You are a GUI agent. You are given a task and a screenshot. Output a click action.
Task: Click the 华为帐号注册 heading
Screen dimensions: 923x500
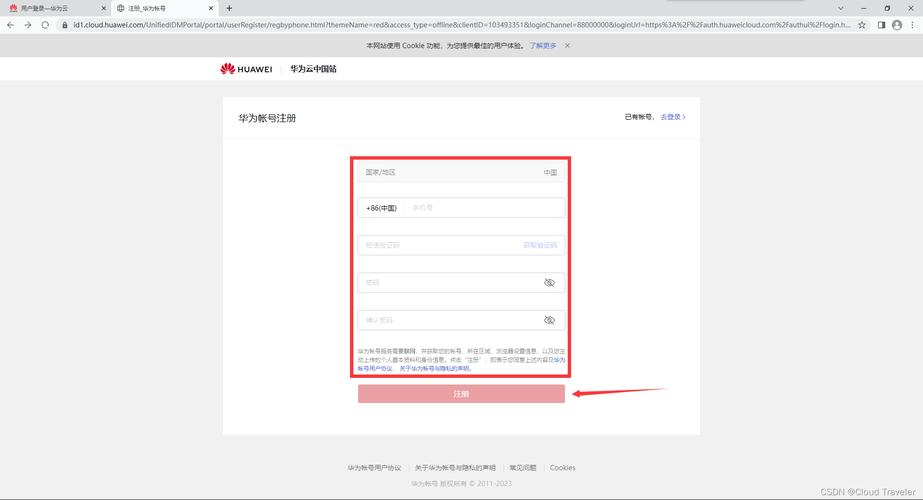[x=267, y=118]
